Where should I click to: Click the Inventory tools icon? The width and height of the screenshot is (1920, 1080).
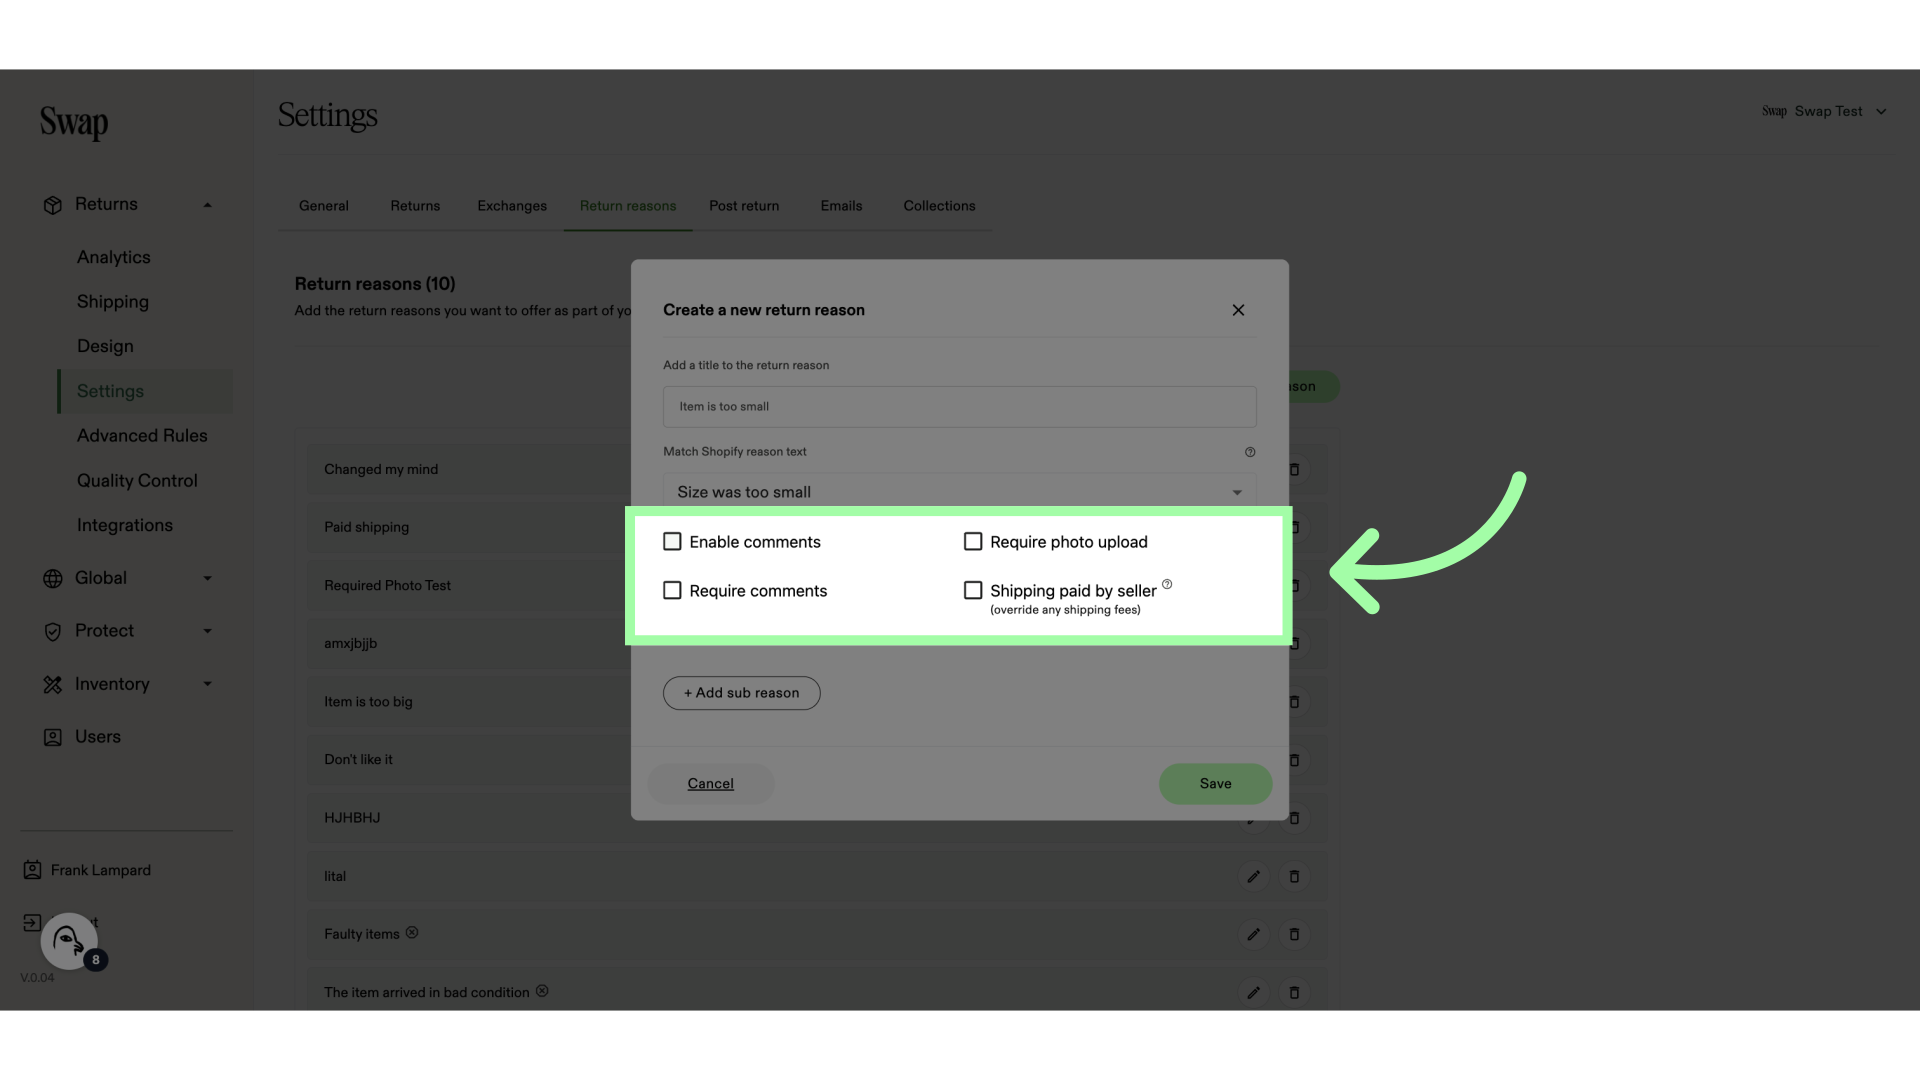tap(53, 684)
